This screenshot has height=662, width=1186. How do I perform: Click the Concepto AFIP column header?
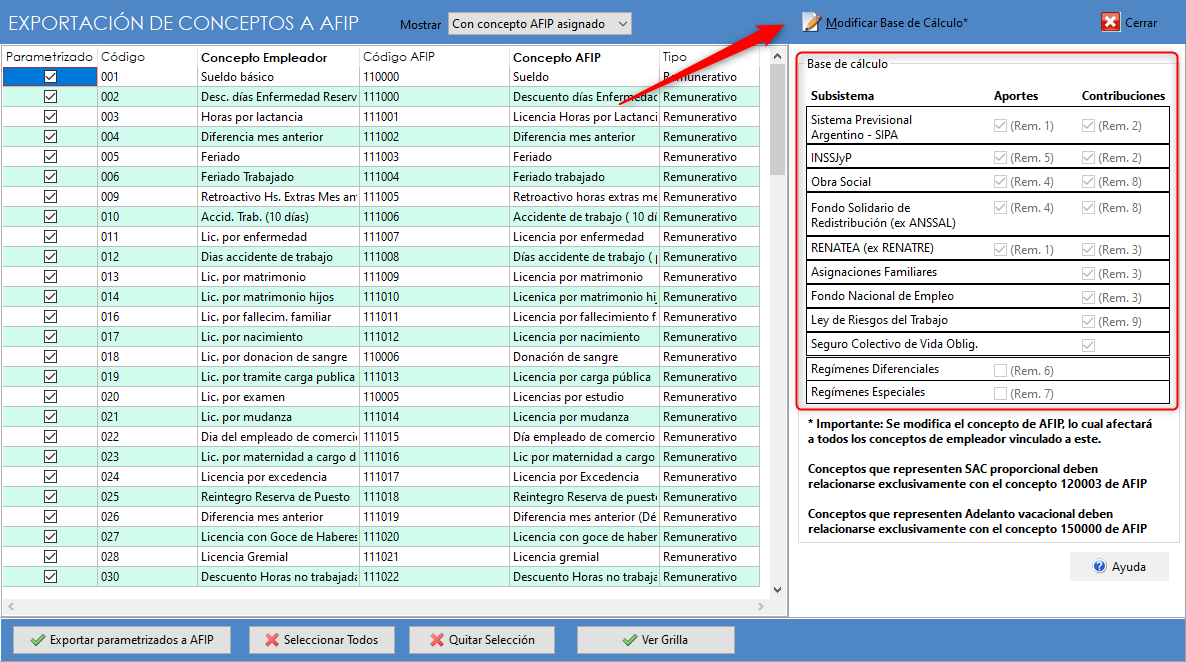click(x=585, y=57)
